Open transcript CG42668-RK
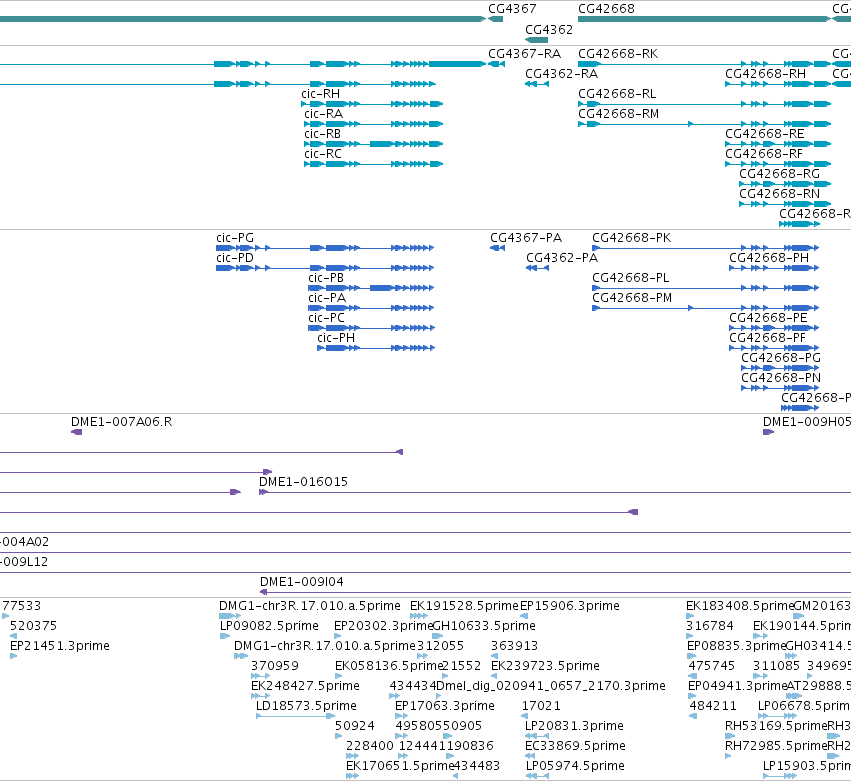 point(618,54)
